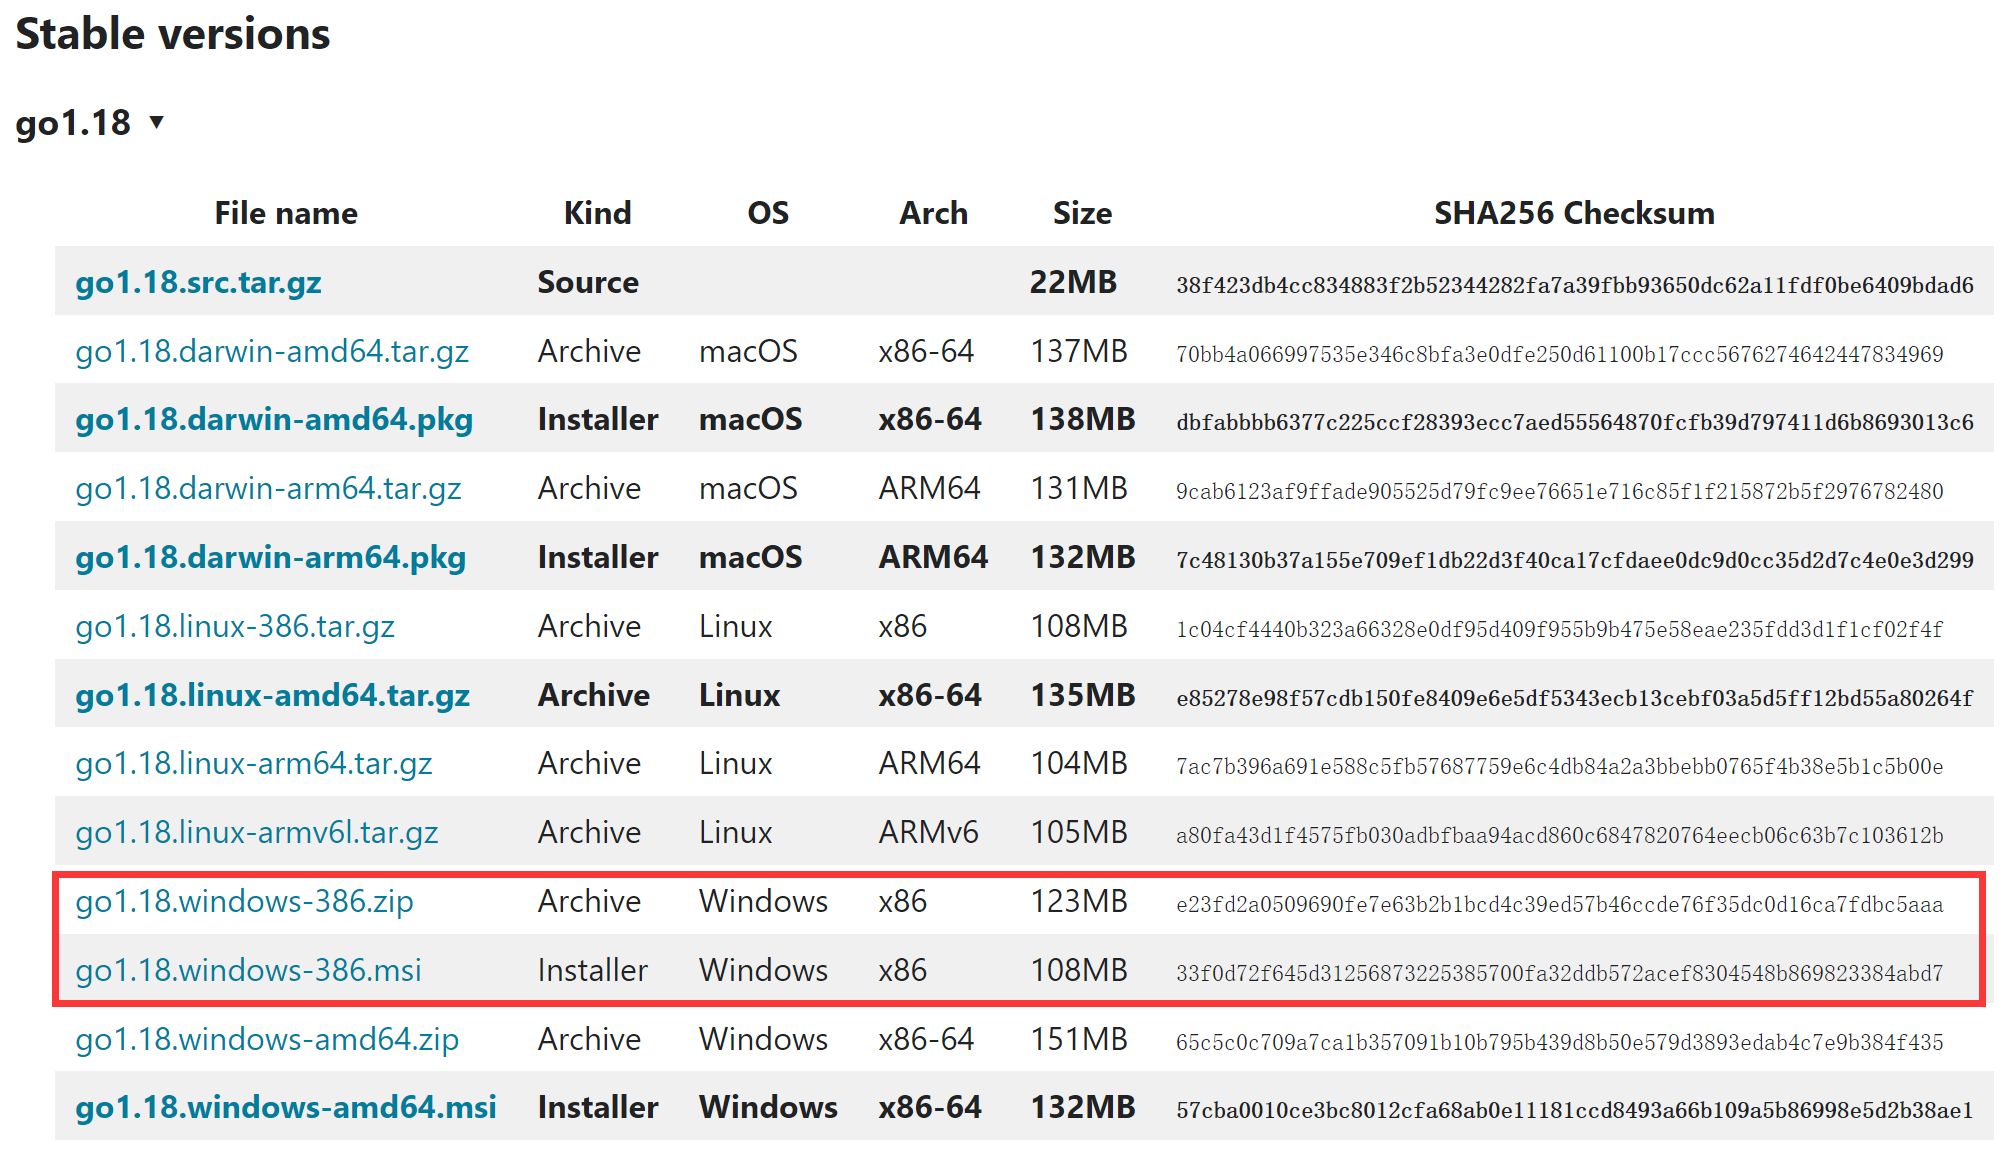The width and height of the screenshot is (2009, 1156).
Task: Click the 123MB size cell
Action: coord(1079,901)
